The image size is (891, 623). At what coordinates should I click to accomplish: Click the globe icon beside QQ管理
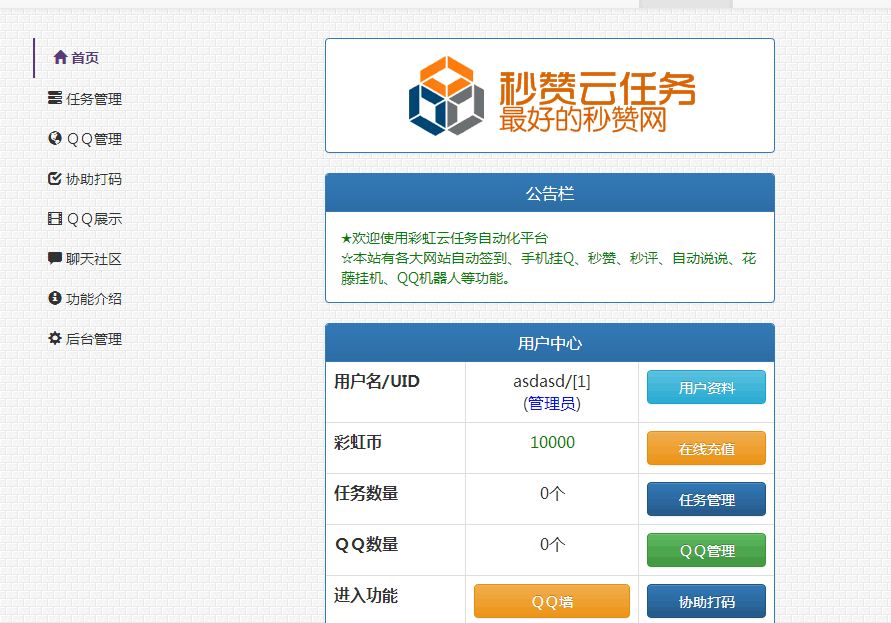[55, 138]
